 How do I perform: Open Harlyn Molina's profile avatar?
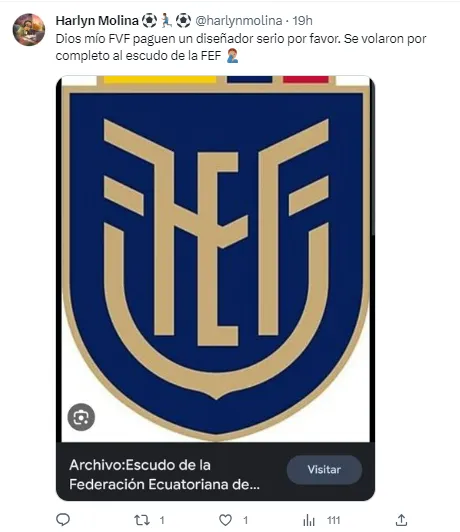[x=29, y=30]
